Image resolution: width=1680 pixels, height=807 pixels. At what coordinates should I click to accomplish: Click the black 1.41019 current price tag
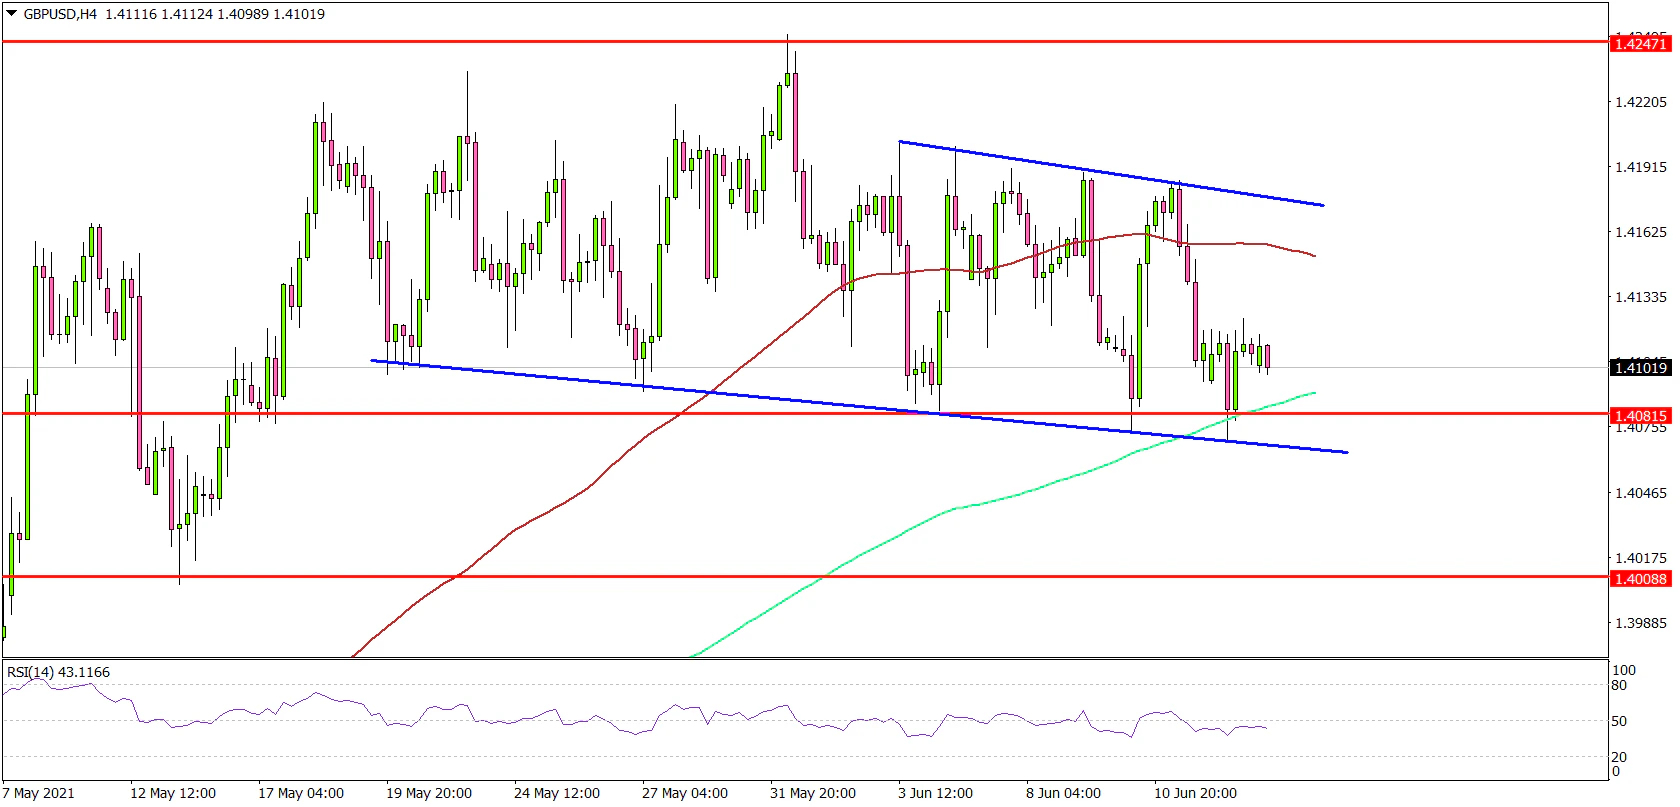(1640, 367)
